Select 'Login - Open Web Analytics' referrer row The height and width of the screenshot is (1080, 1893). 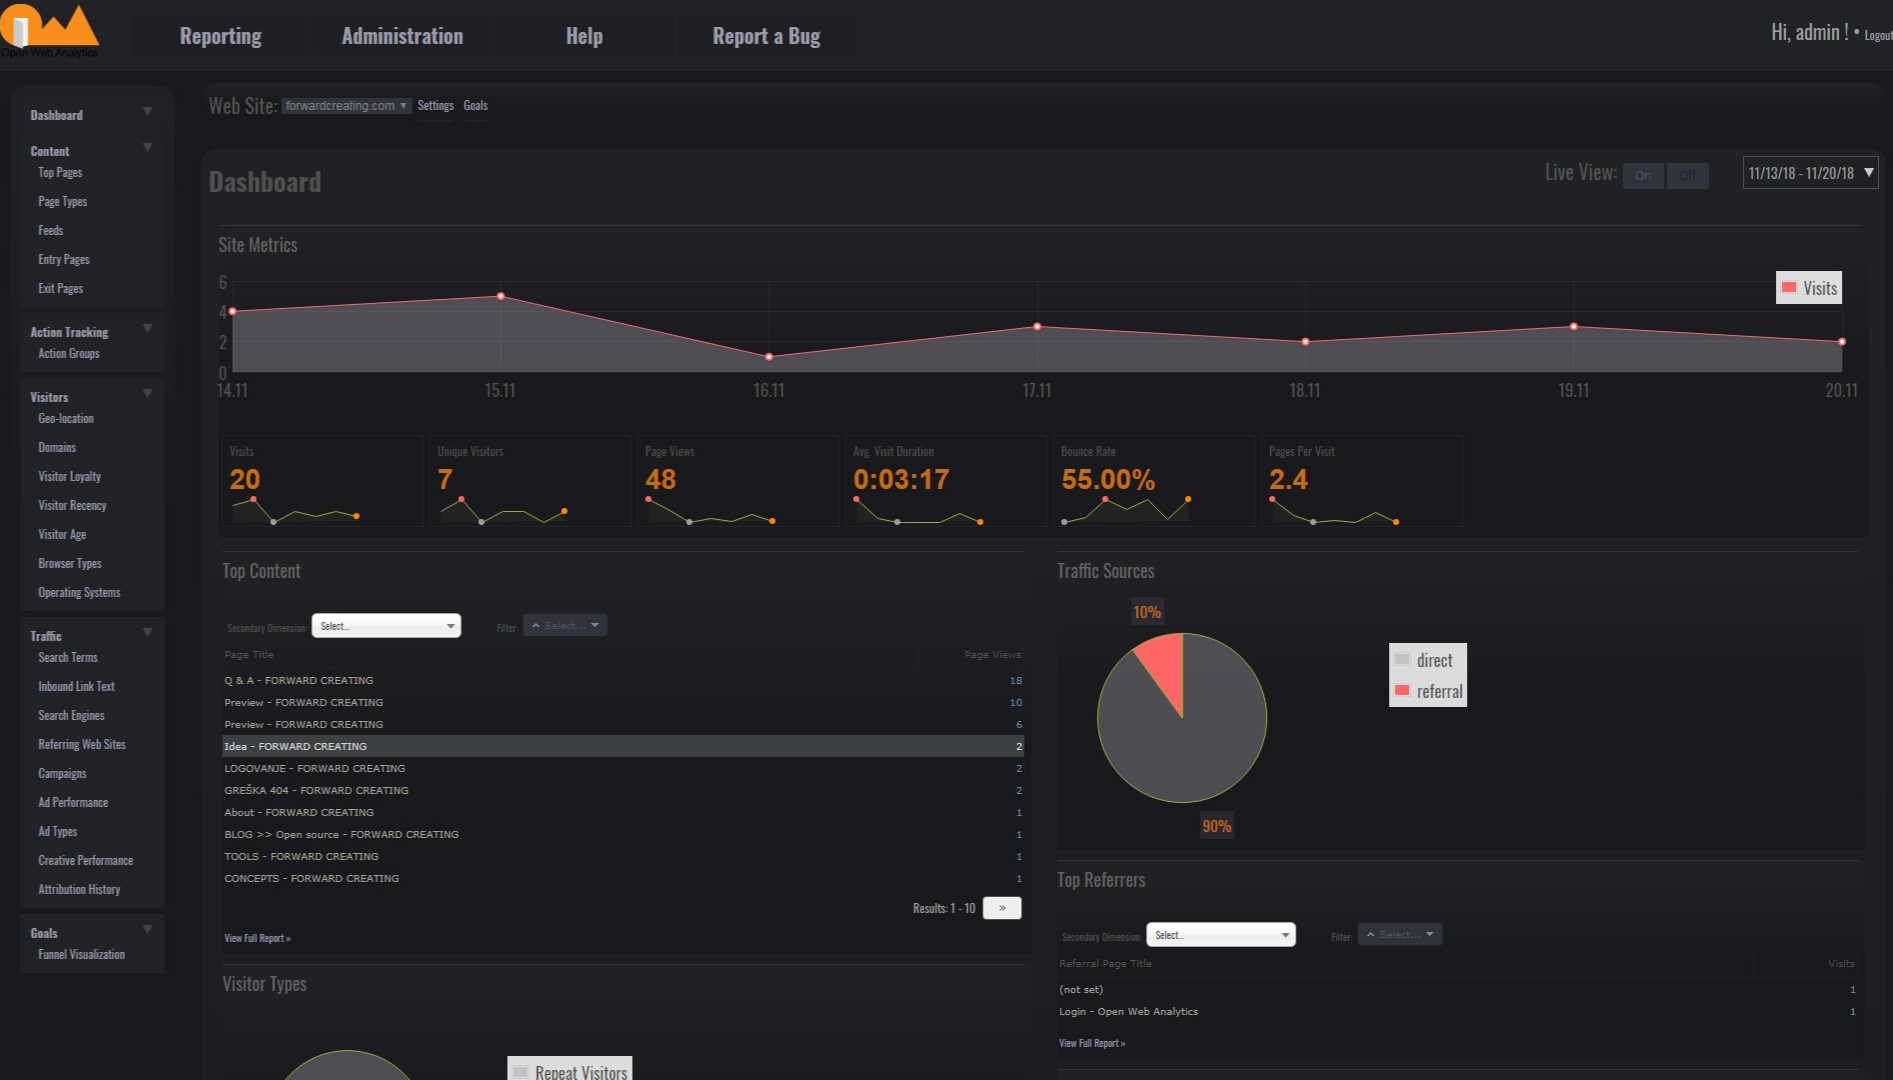[x=1458, y=1012]
